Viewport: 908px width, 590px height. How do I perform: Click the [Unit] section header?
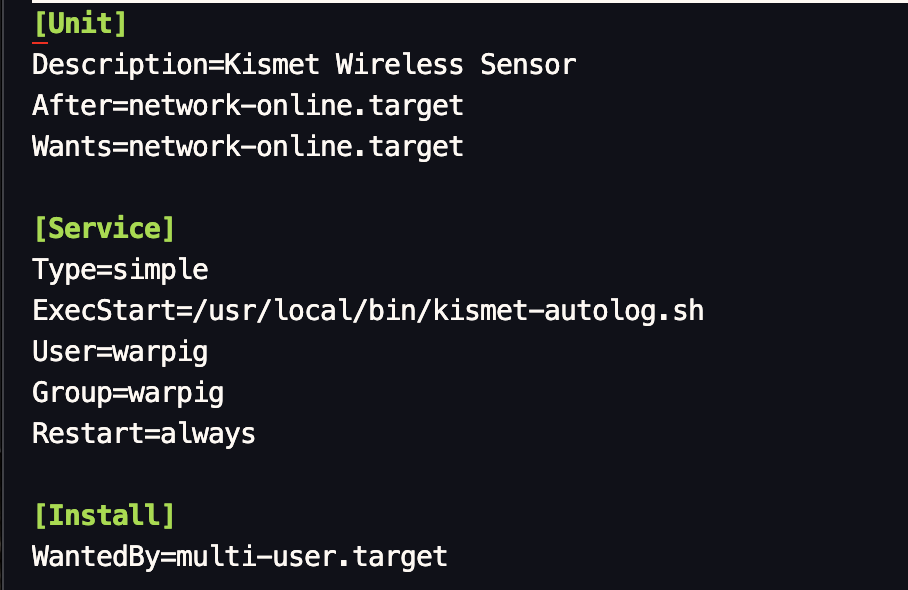pyautogui.click(x=80, y=24)
